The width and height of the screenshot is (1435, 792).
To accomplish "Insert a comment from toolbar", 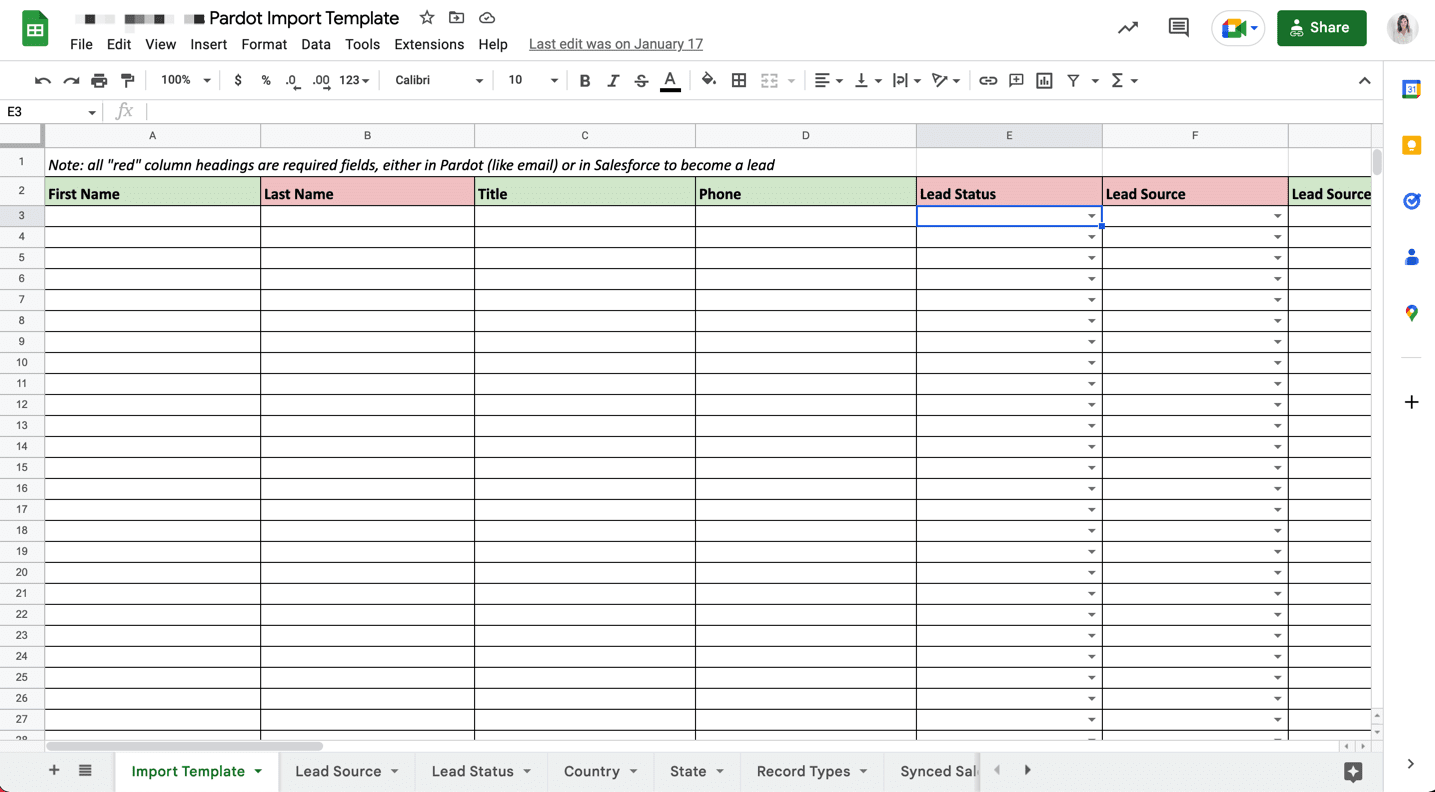I will click(x=1016, y=80).
